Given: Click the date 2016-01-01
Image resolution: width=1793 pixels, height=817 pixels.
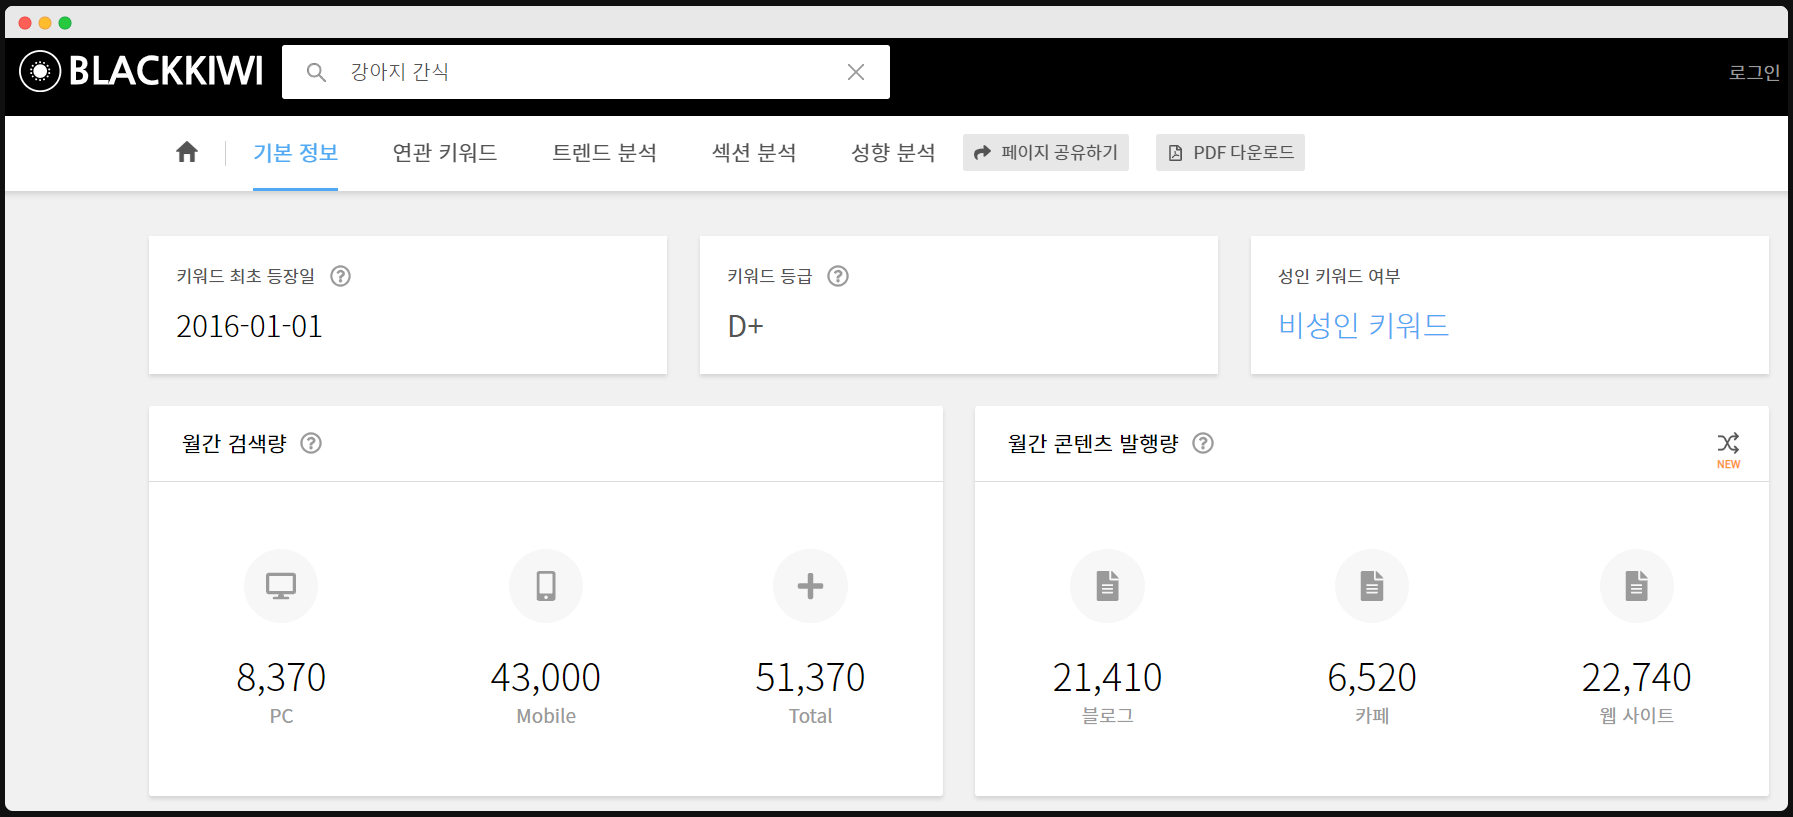Looking at the screenshot, I should [x=249, y=326].
